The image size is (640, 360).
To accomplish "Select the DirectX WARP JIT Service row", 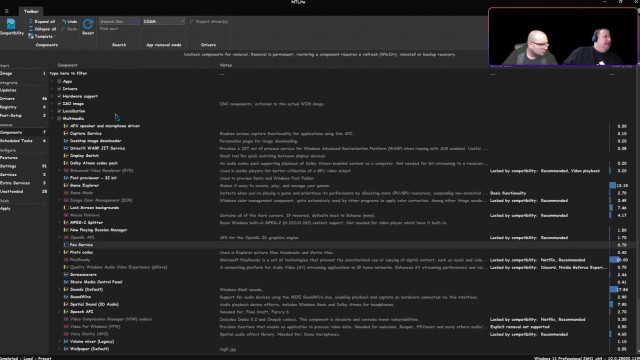I will pos(97,148).
